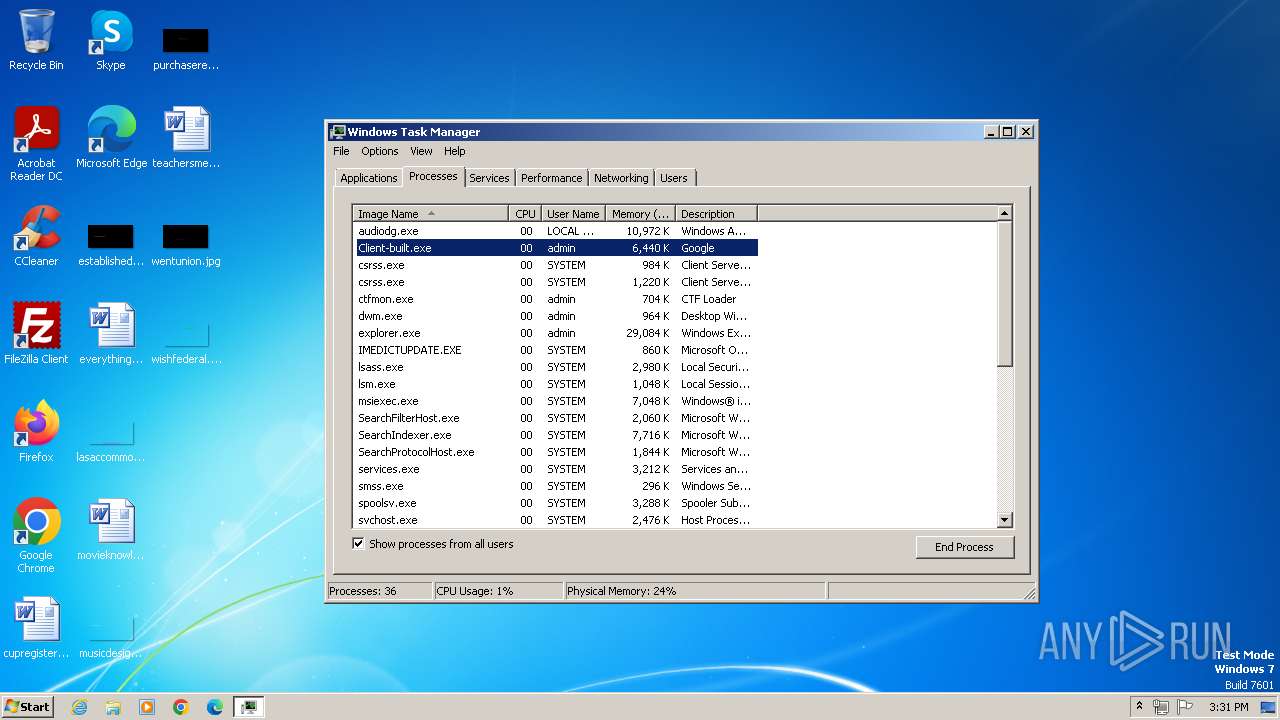This screenshot has height=720, width=1280.
Task: Sort by Memory column header
Action: pyautogui.click(x=640, y=213)
